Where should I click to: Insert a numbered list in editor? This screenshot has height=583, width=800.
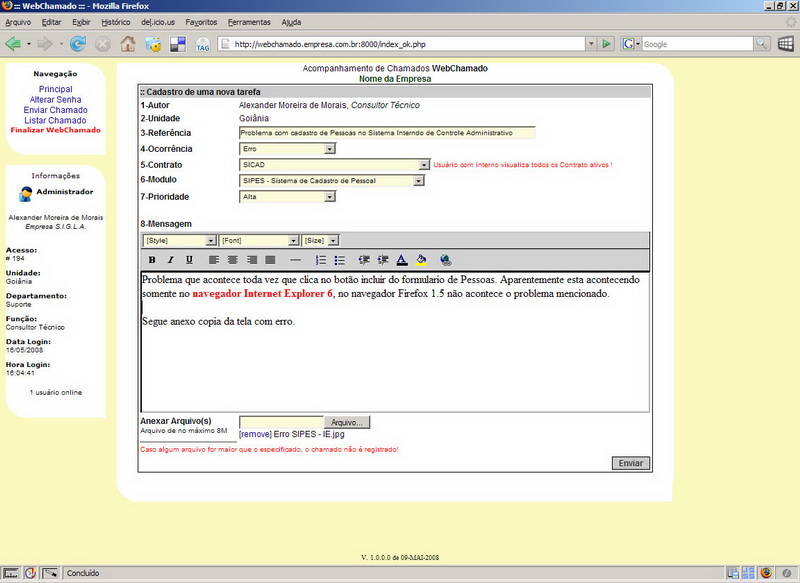[x=321, y=260]
